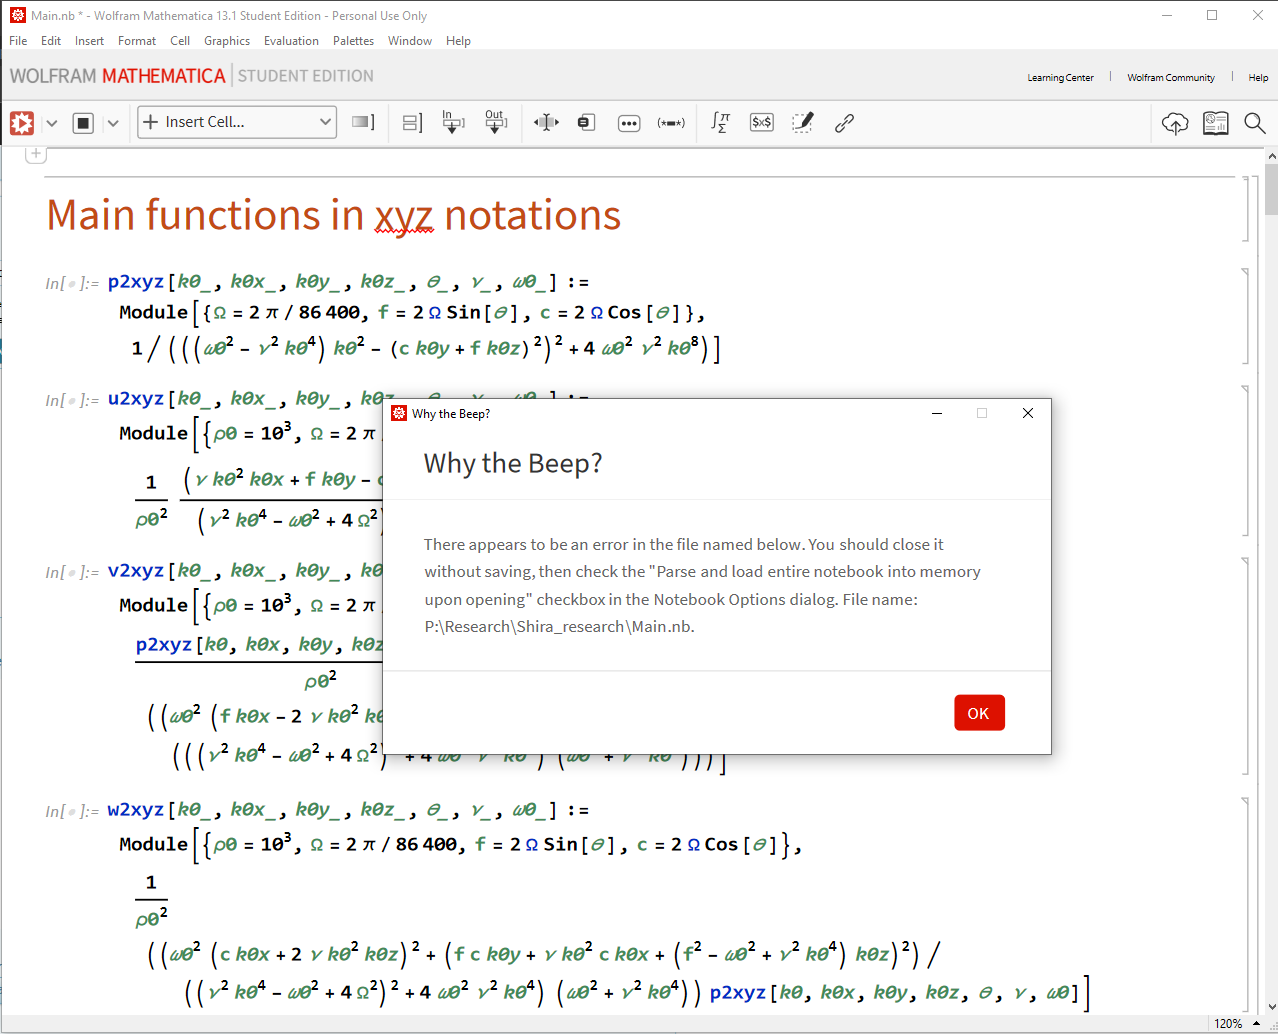Click the Main functions in xyz notations heading
The height and width of the screenshot is (1034, 1278).
(x=334, y=215)
